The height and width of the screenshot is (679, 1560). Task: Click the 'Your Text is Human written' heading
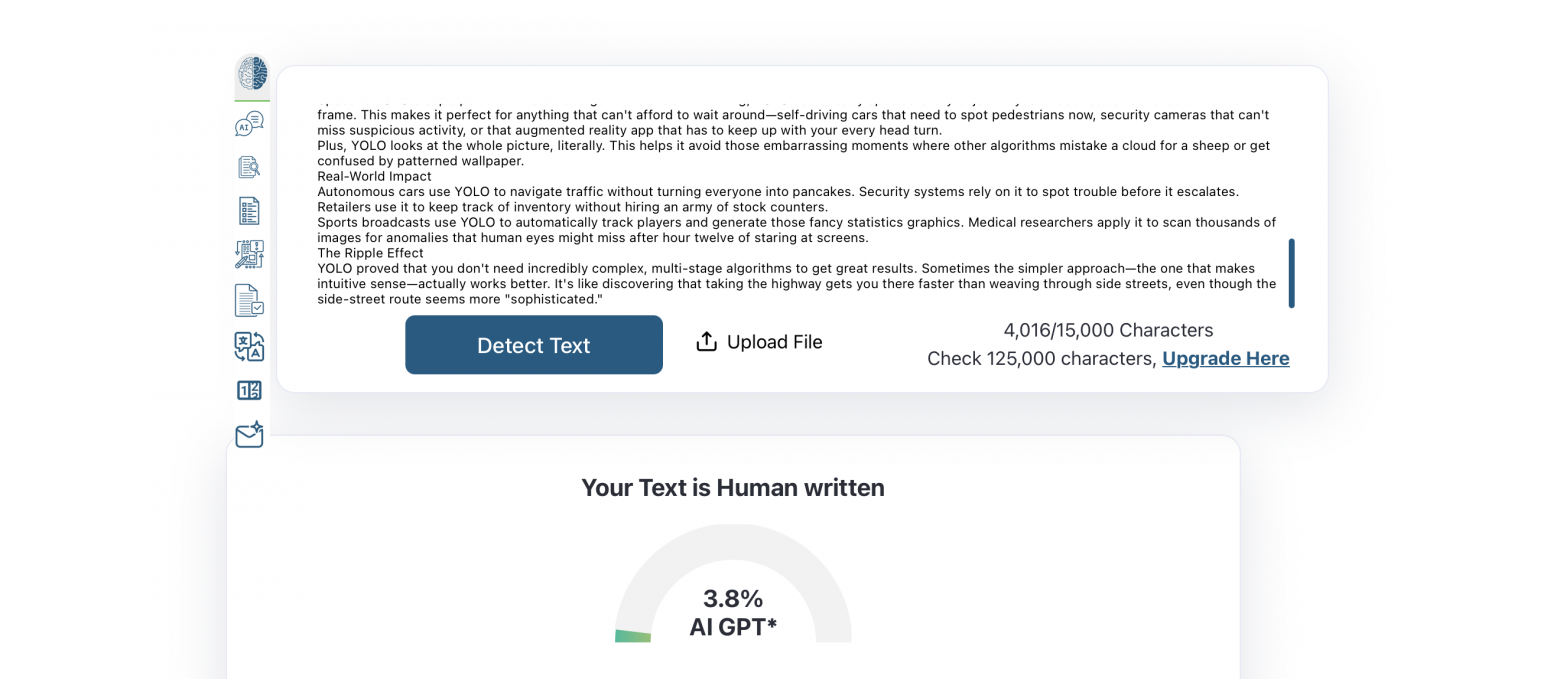[733, 488]
